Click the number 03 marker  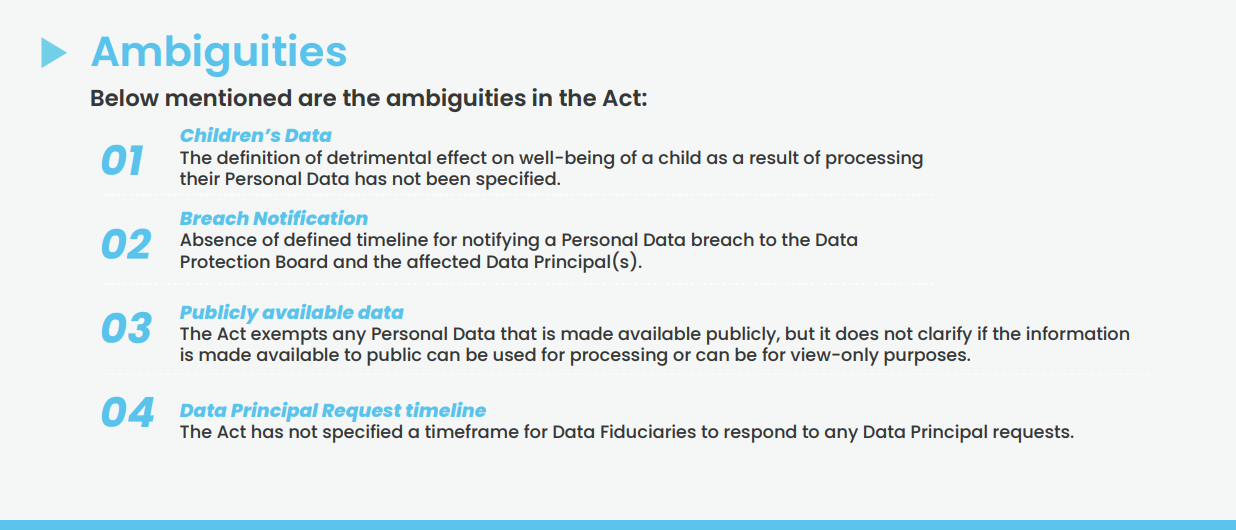[x=126, y=329]
